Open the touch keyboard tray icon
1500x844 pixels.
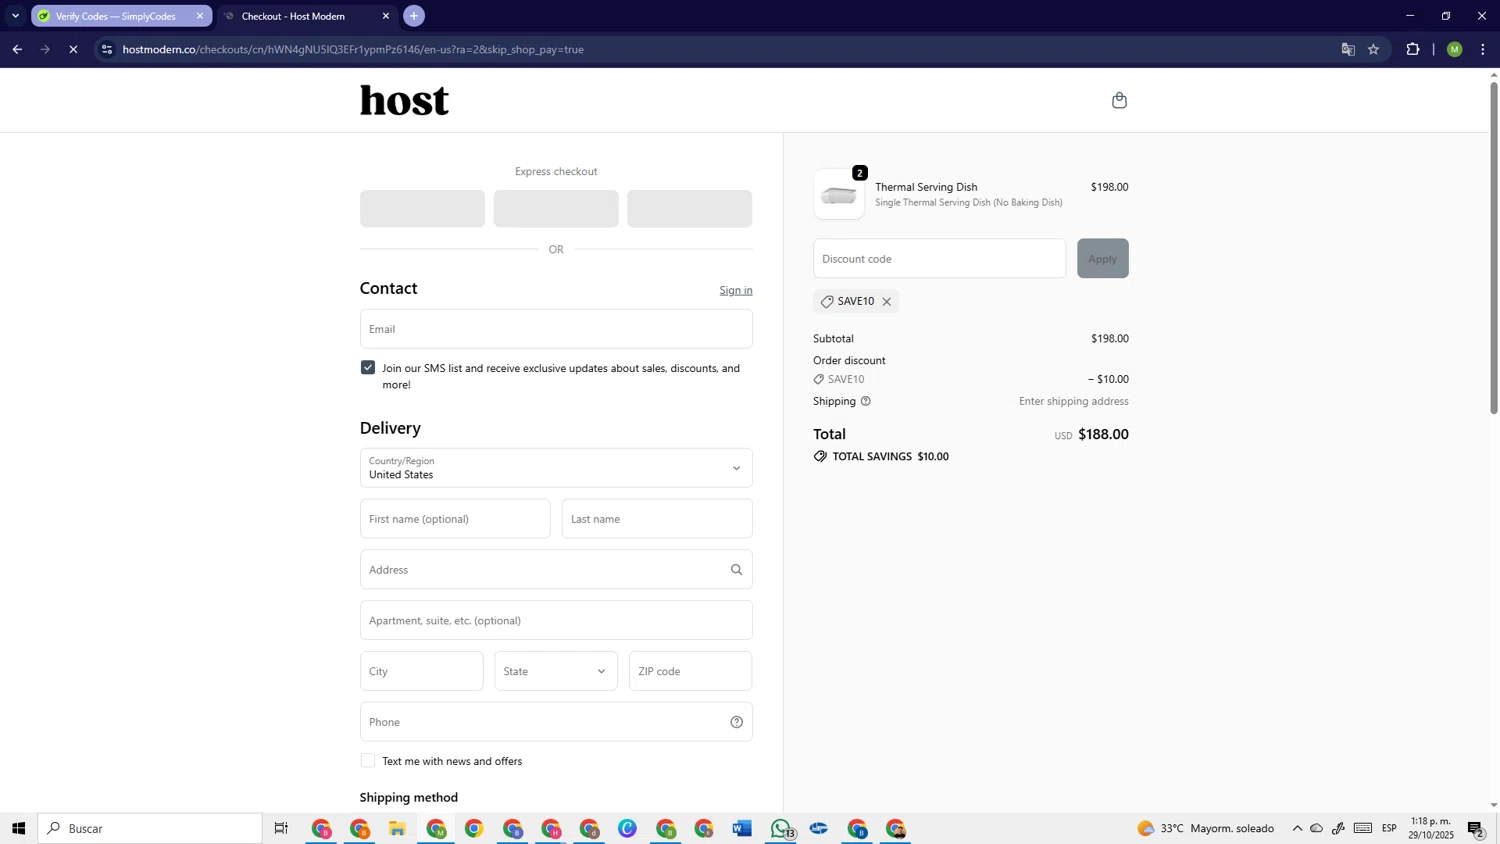pos(1363,828)
